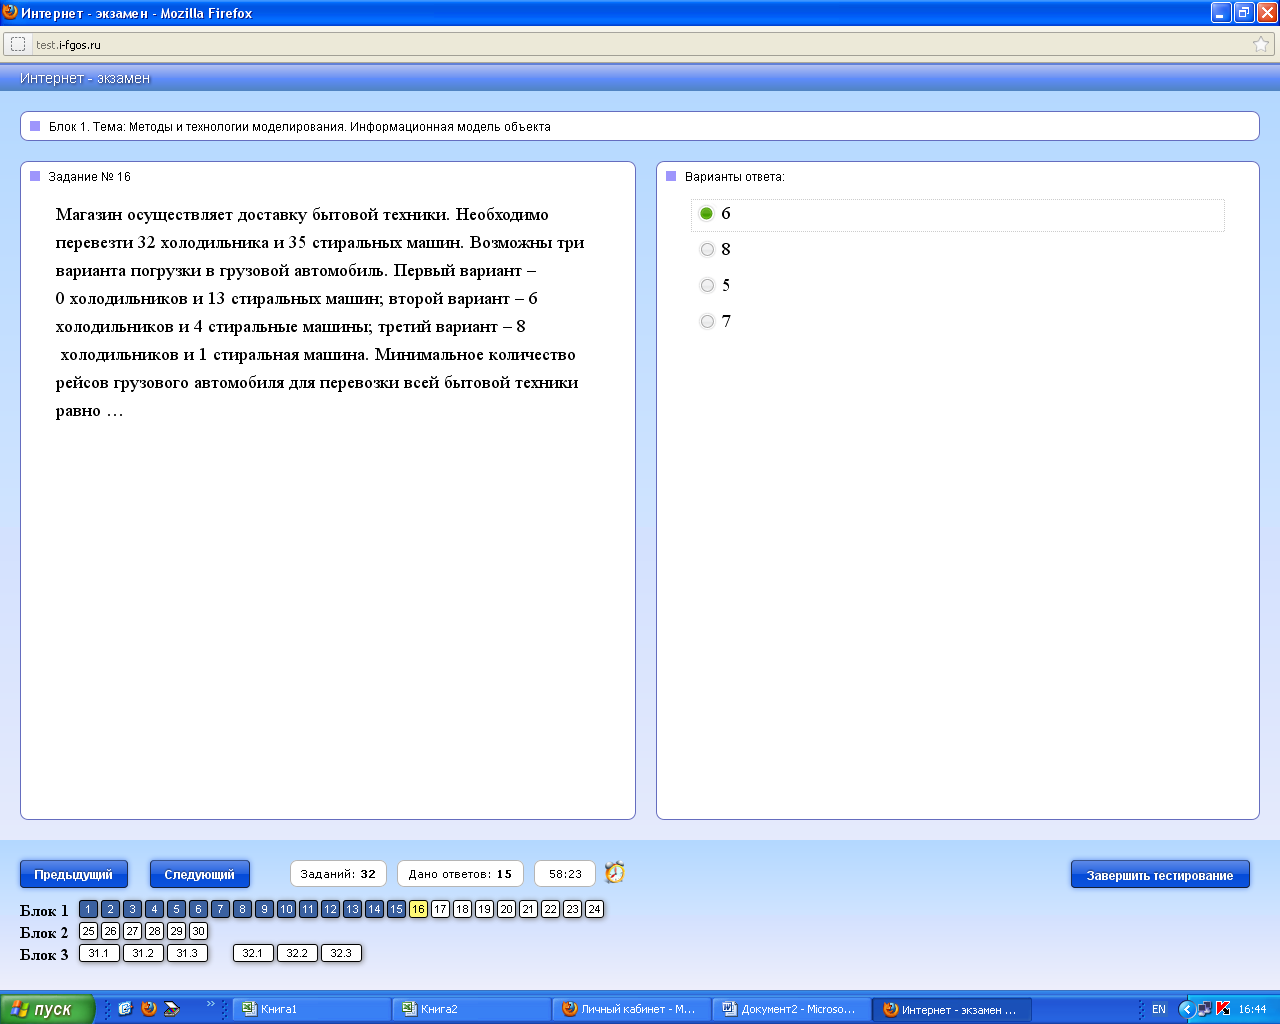
Task: Open question 32.3
Action: [341, 953]
